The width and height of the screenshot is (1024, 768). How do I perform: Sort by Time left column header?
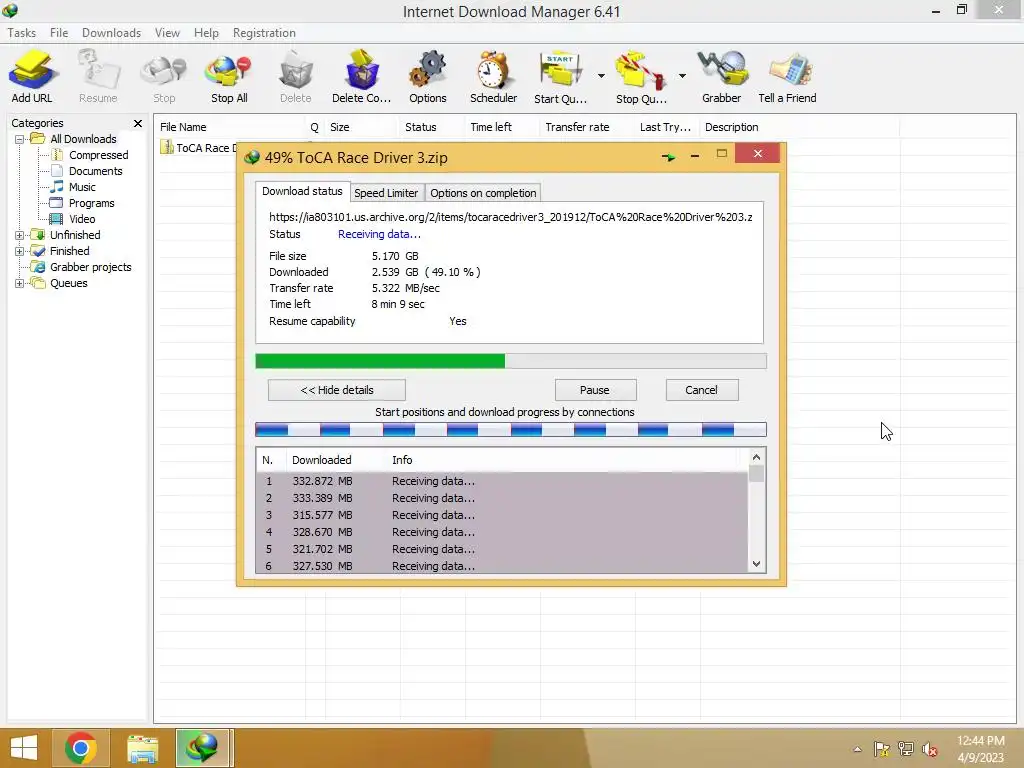pyautogui.click(x=502, y=127)
